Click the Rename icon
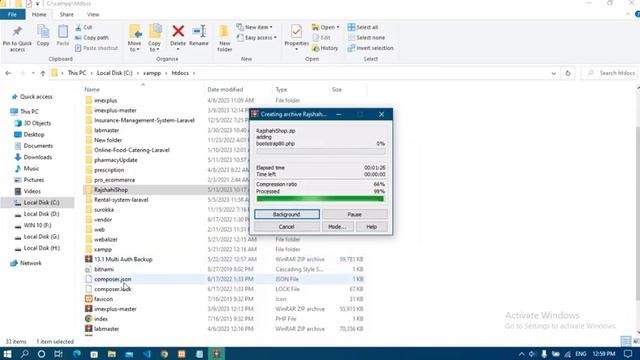 [x=199, y=31]
